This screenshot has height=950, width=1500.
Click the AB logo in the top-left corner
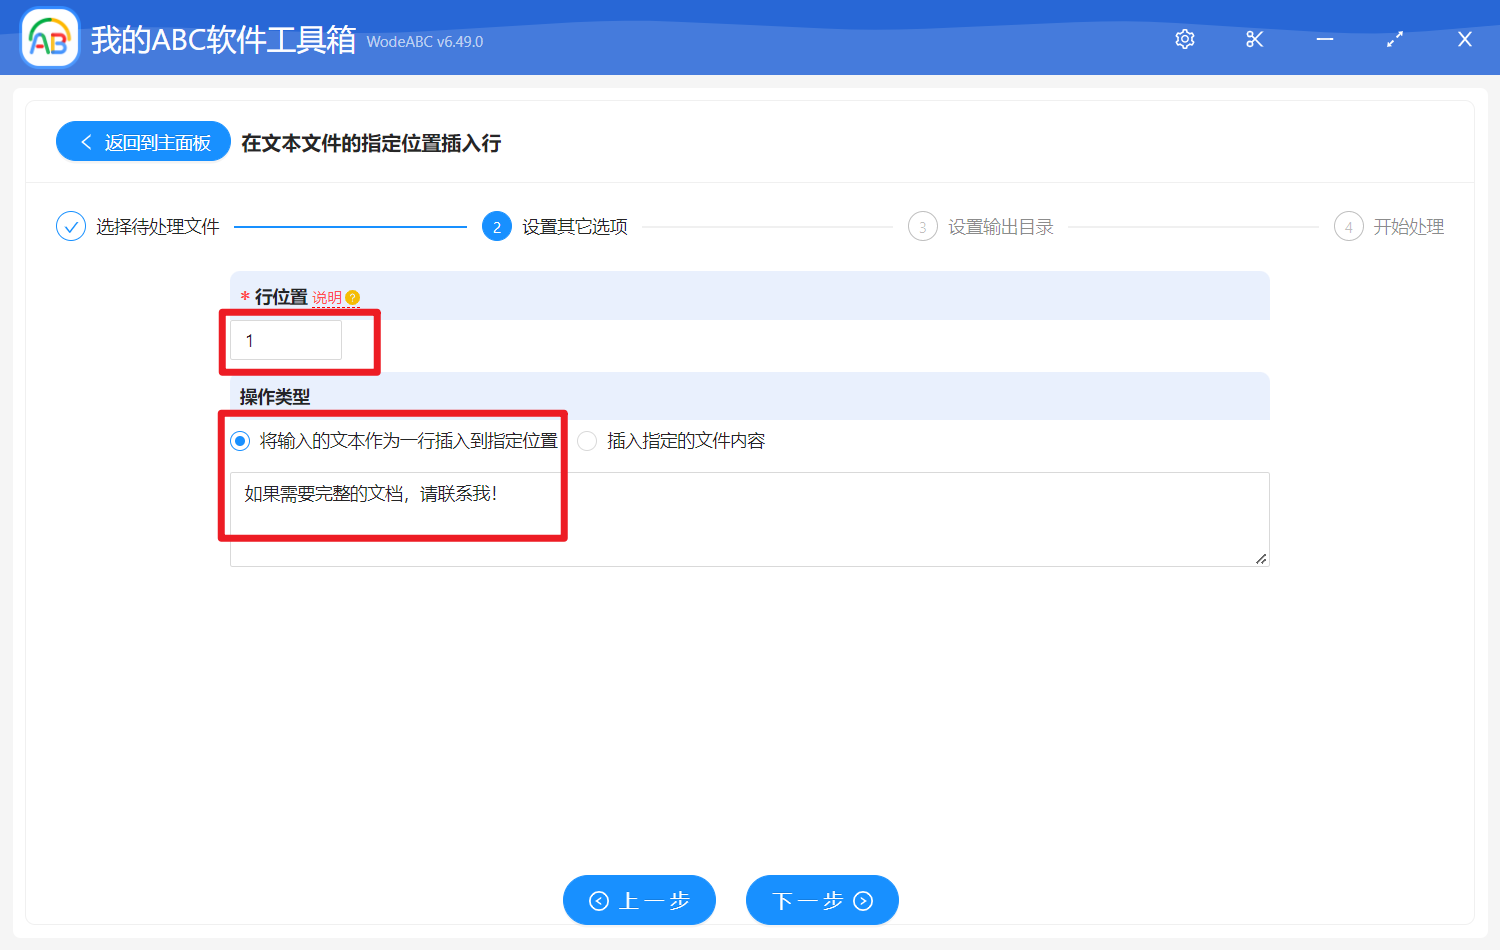point(49,38)
